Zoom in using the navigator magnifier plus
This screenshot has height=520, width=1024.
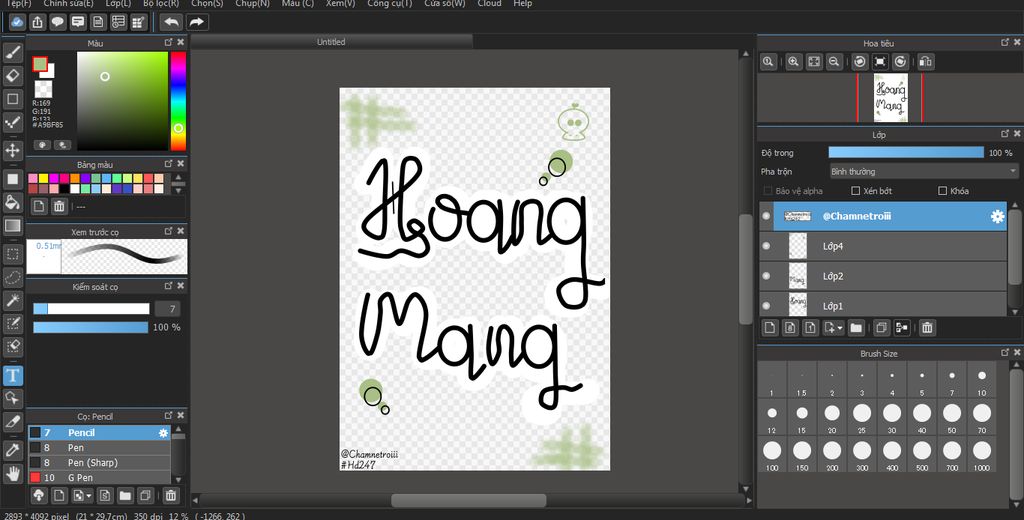pos(793,61)
